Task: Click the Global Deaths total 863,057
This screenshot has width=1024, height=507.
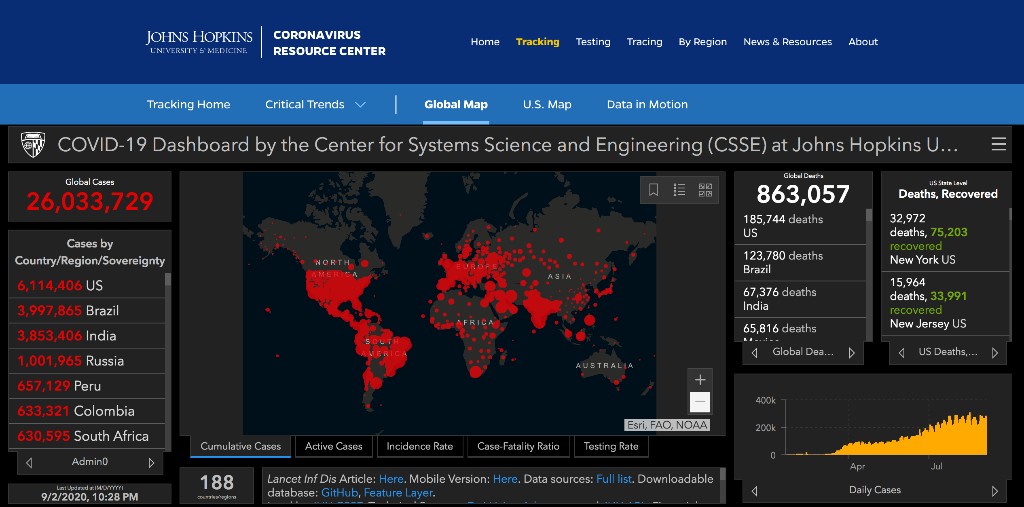Action: click(x=803, y=195)
